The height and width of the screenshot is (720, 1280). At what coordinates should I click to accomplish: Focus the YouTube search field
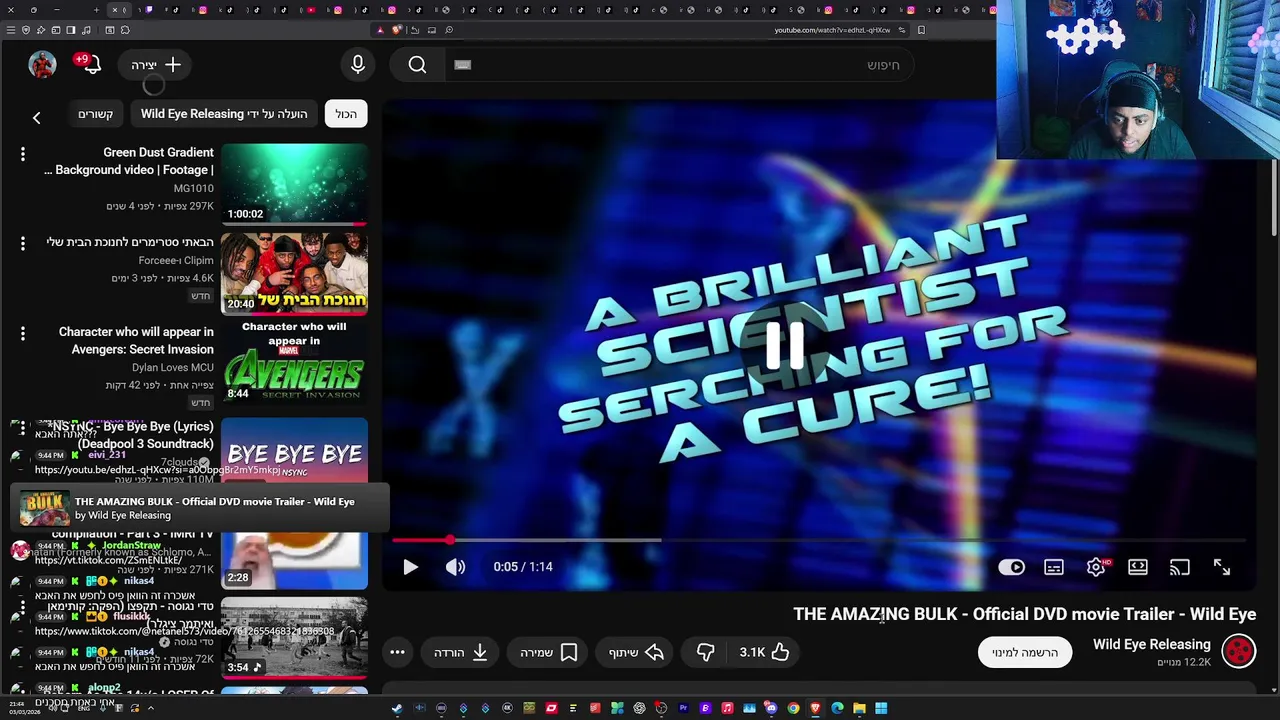point(680,65)
